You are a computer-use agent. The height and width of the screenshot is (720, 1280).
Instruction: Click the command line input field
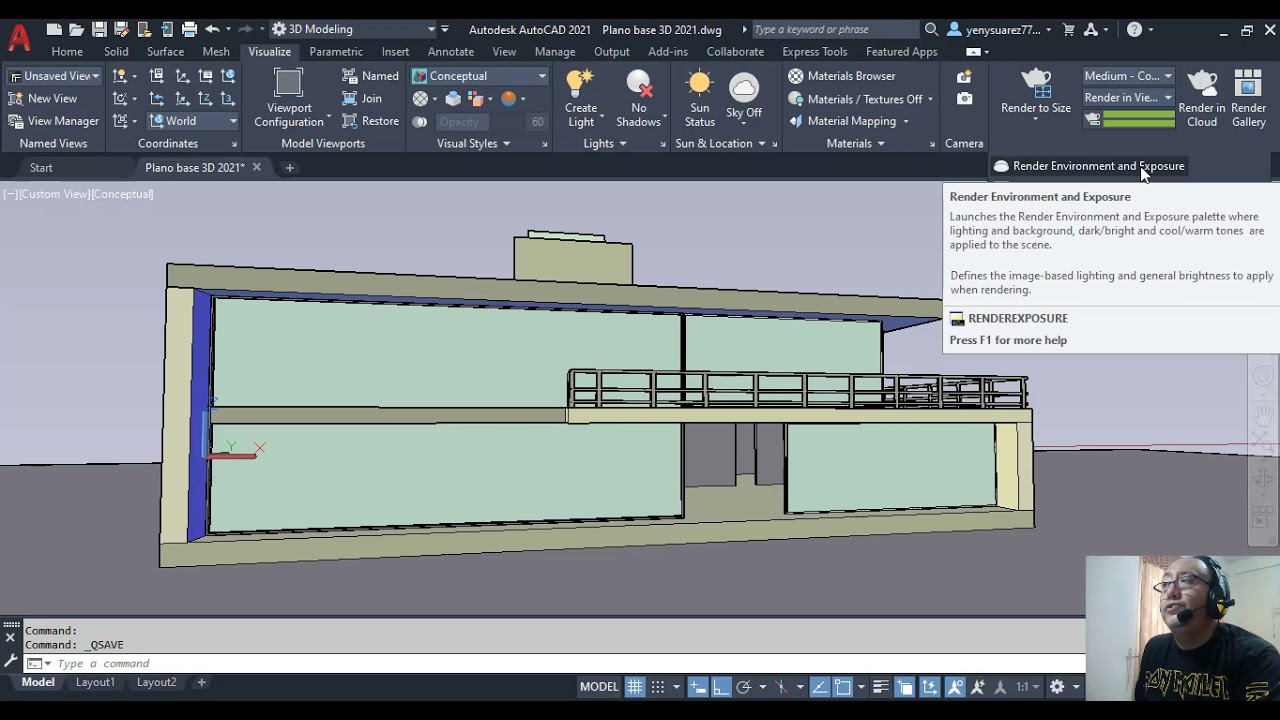568,664
